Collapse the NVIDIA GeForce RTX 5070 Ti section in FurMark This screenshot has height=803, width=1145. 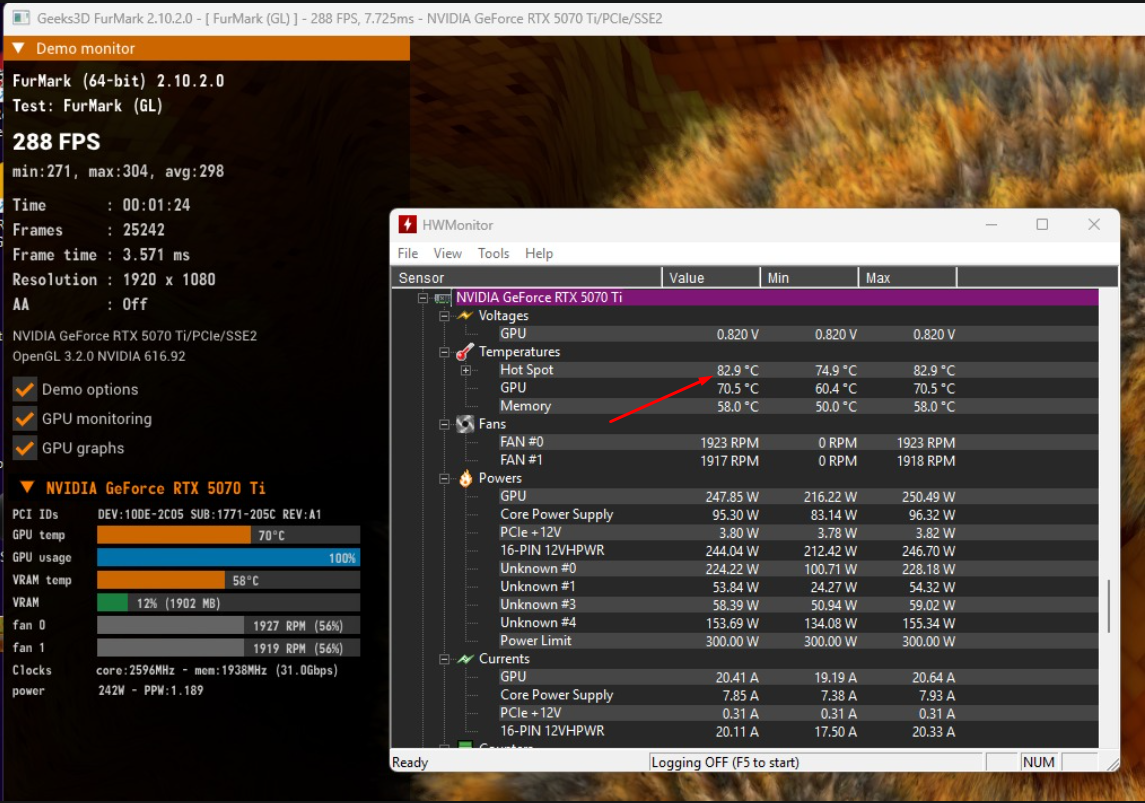pos(27,488)
